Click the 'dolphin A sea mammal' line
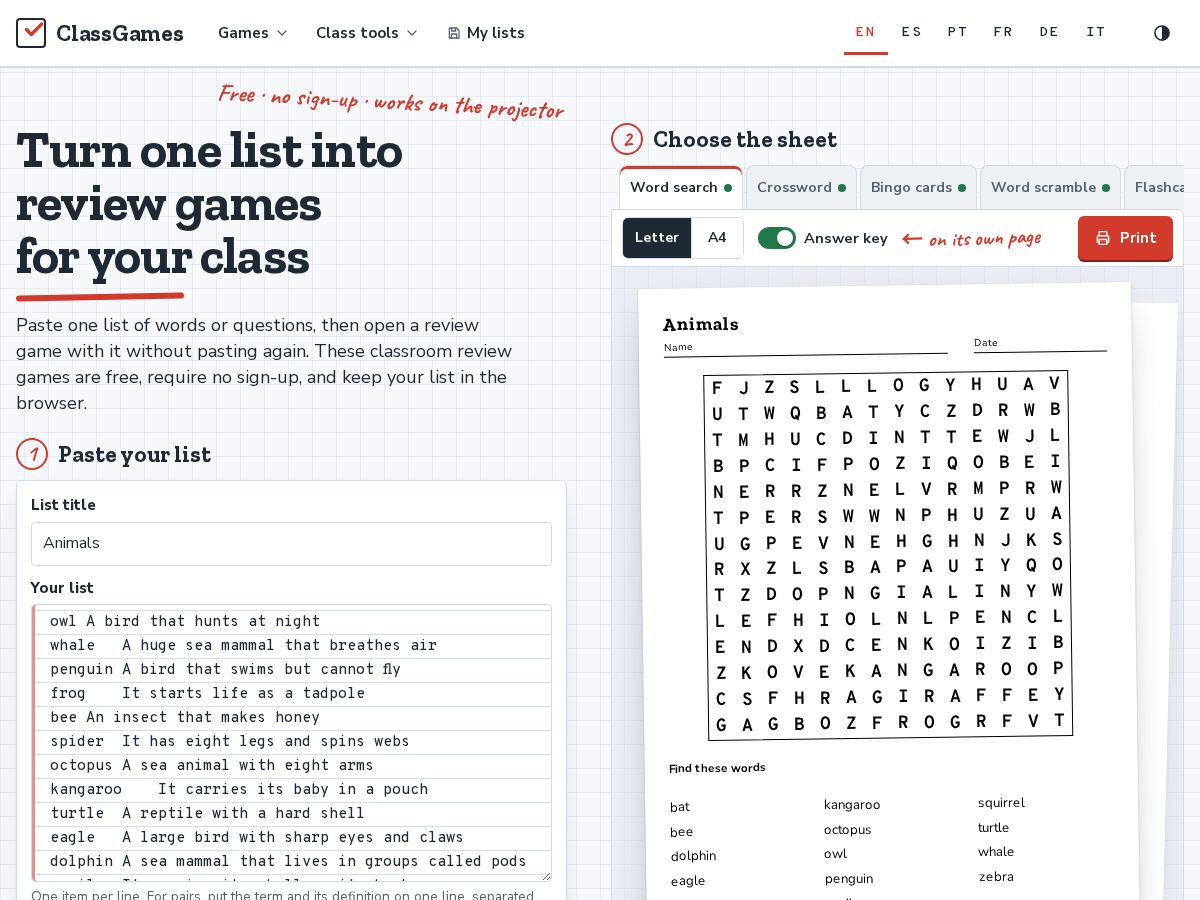This screenshot has width=1200, height=900. [288, 861]
